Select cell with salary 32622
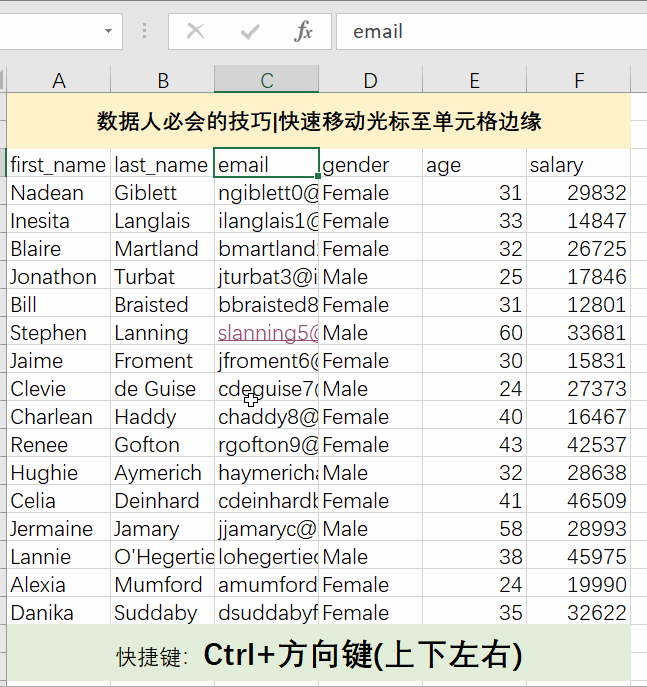 tap(579, 612)
